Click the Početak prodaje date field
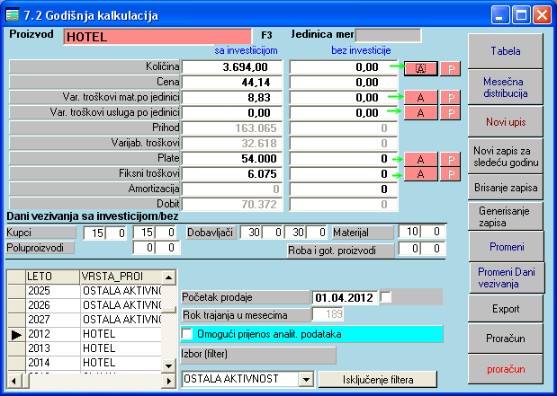This screenshot has width=557, height=396. click(345, 298)
